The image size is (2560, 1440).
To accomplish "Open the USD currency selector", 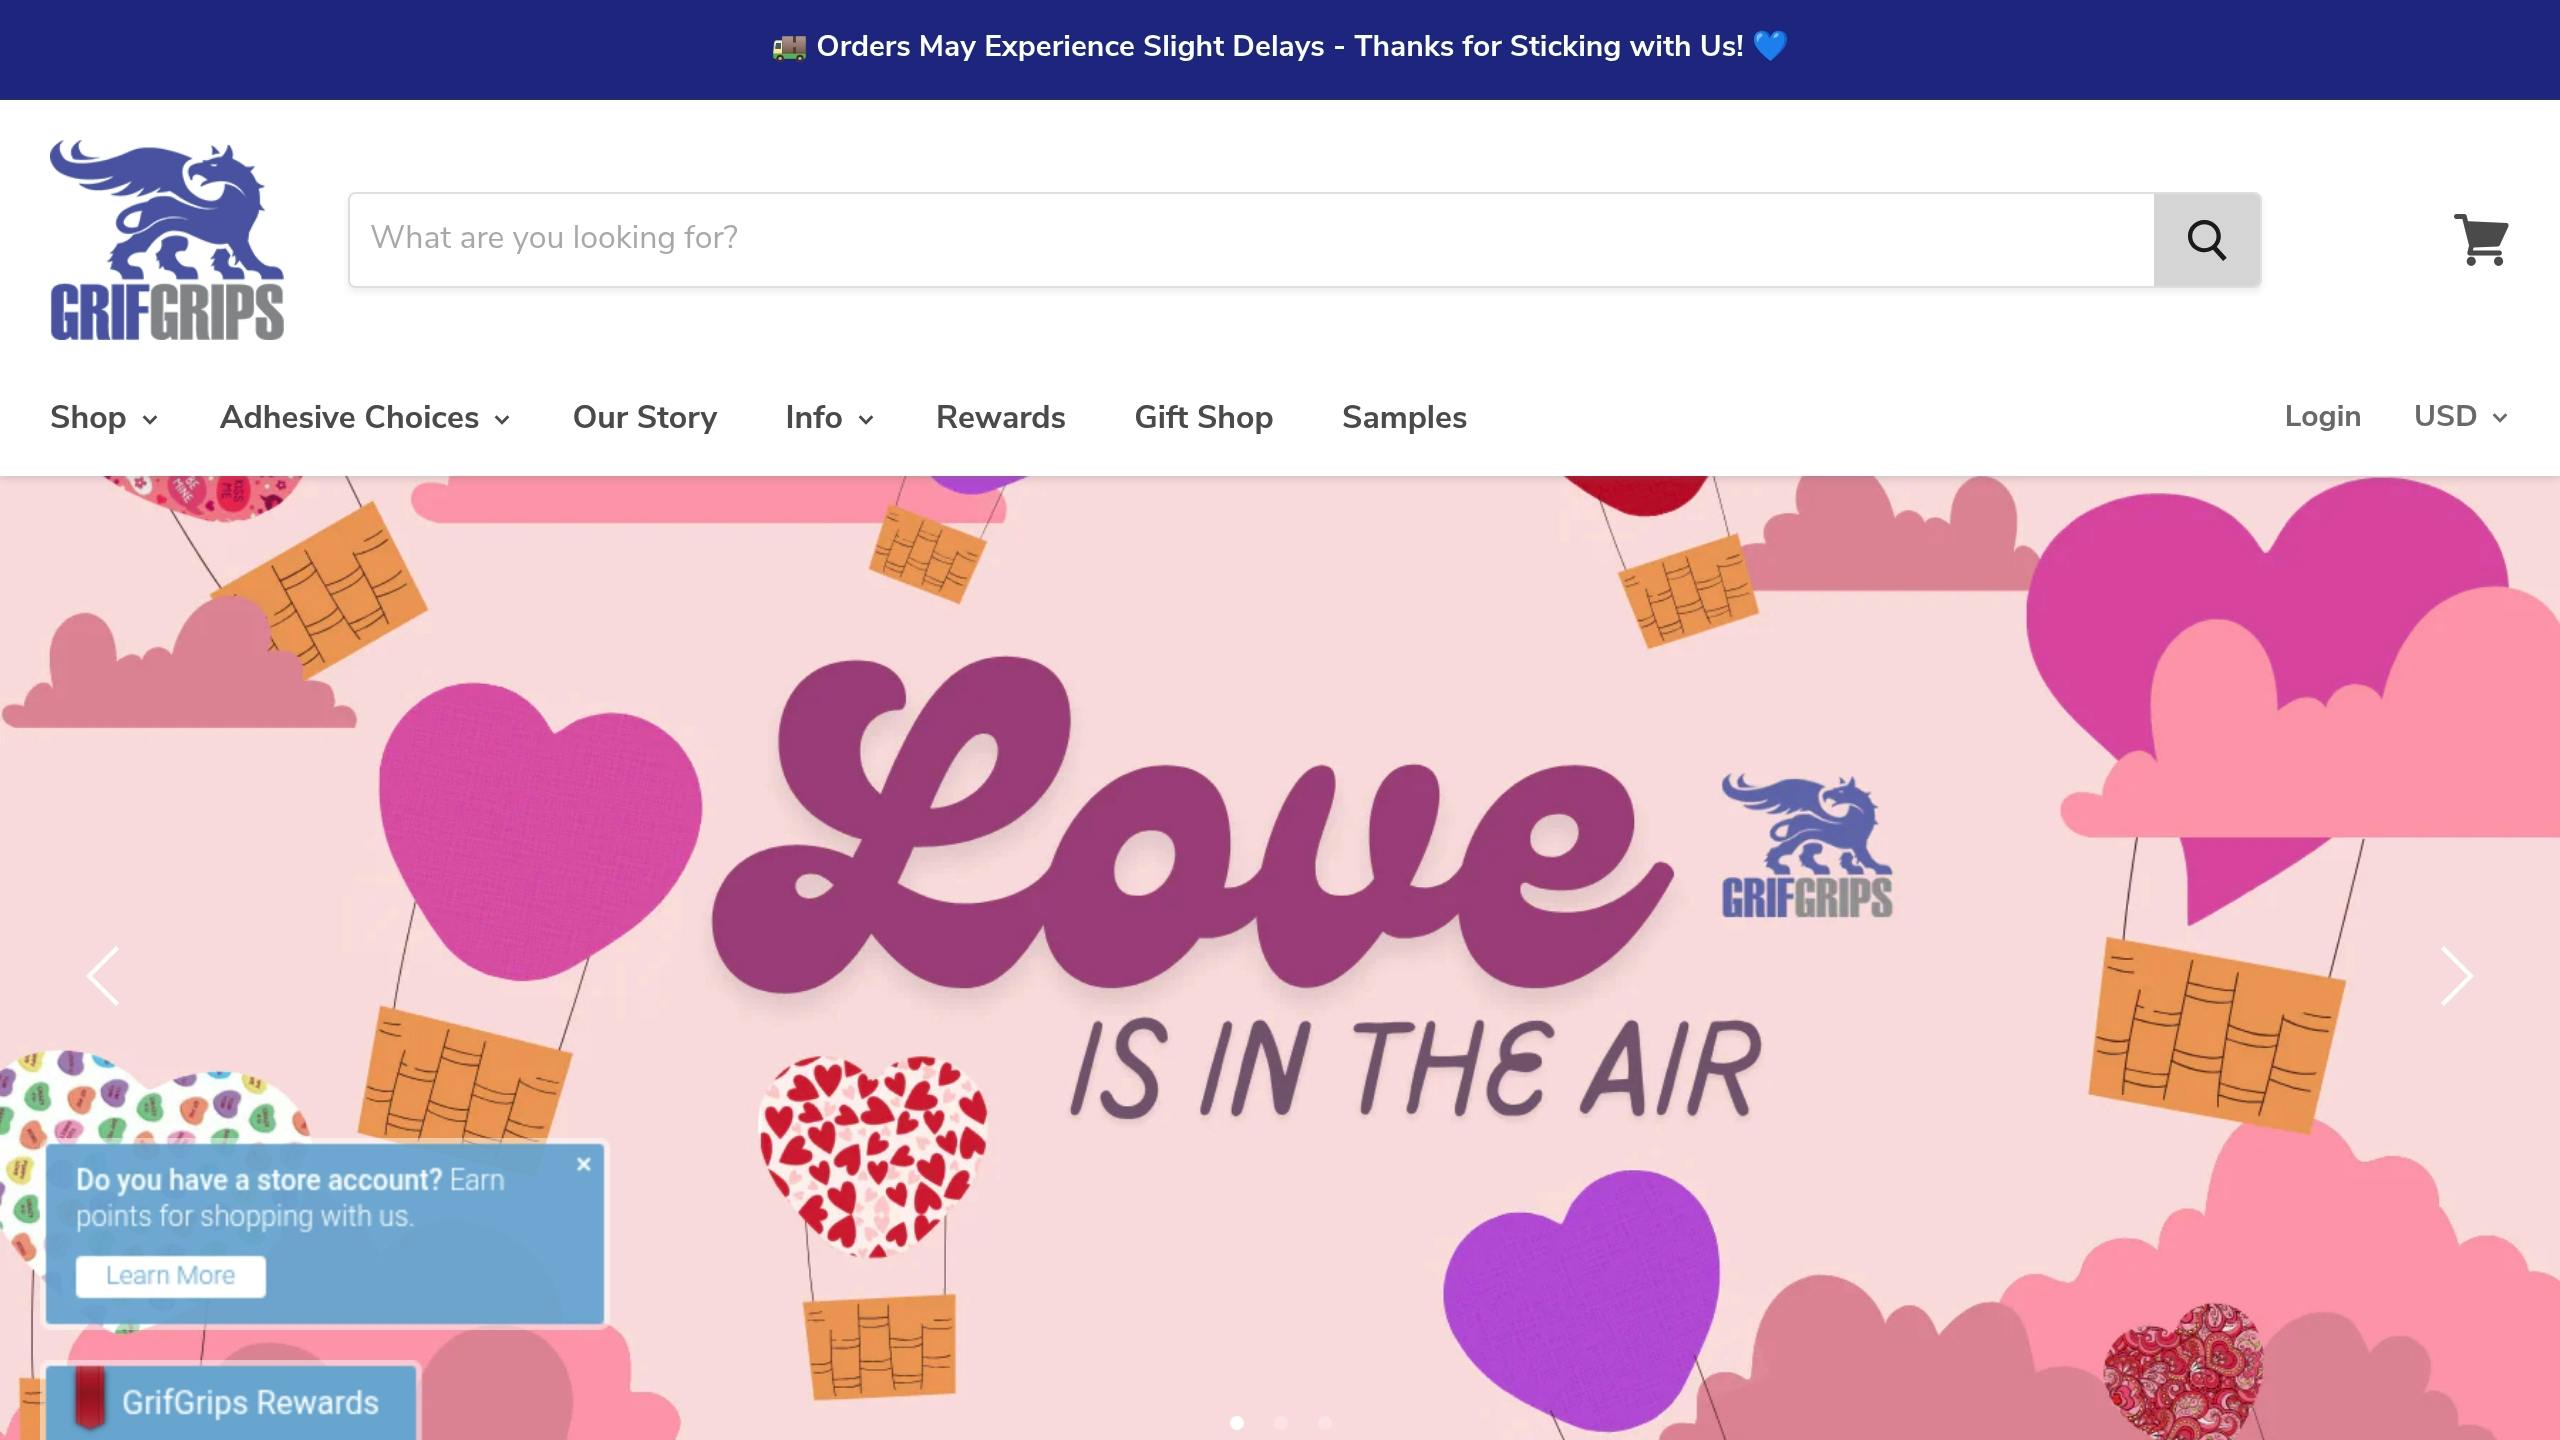I will (x=2461, y=416).
